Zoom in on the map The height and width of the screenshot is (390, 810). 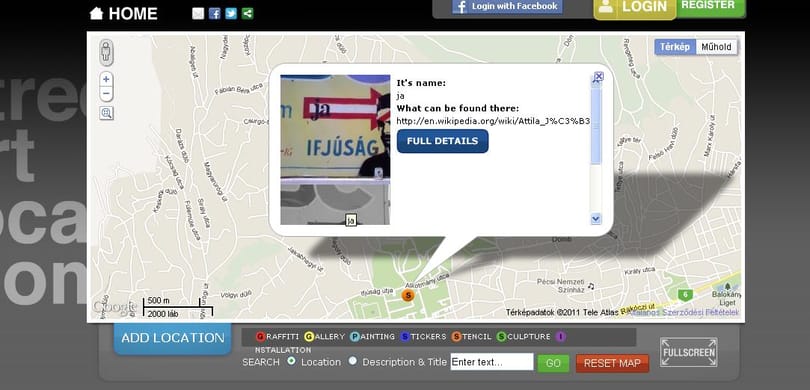[x=106, y=80]
